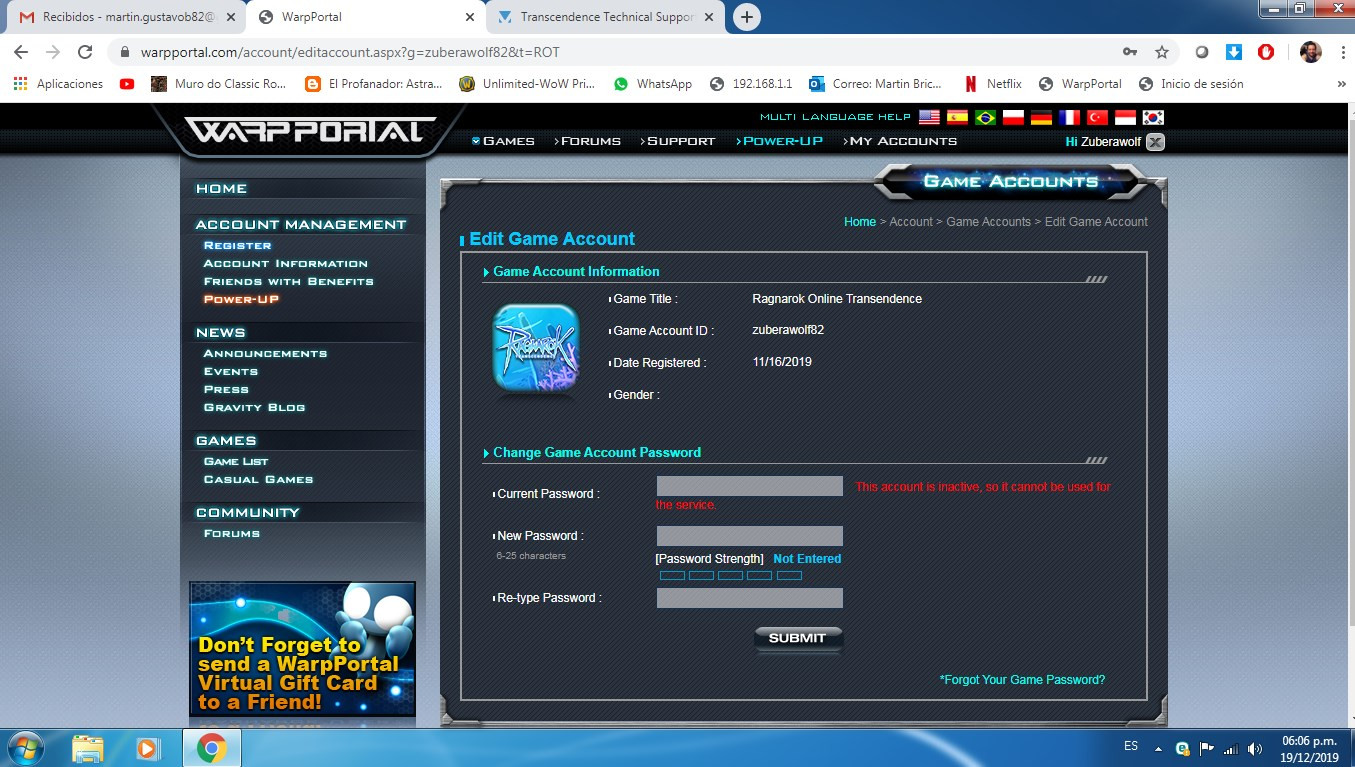Open File Explorer from the taskbar
The image size is (1355, 767).
coord(88,748)
